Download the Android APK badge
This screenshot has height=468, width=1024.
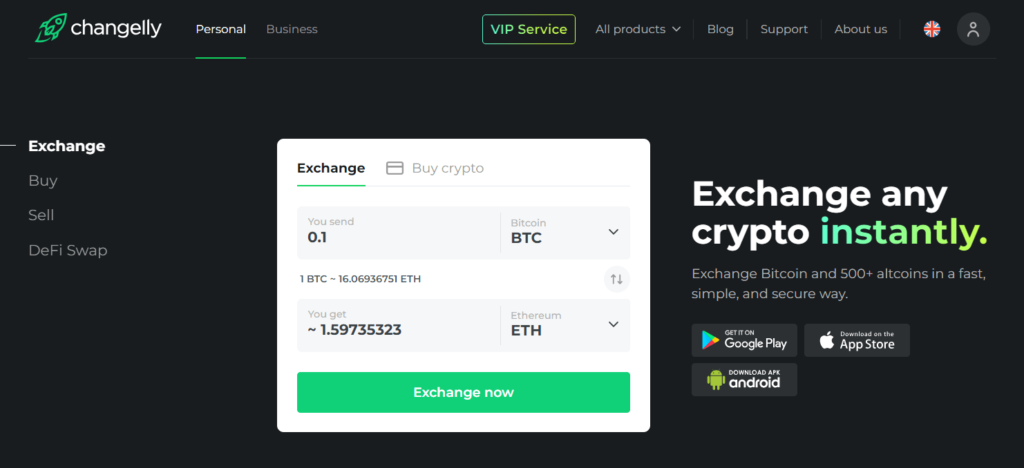click(x=744, y=379)
